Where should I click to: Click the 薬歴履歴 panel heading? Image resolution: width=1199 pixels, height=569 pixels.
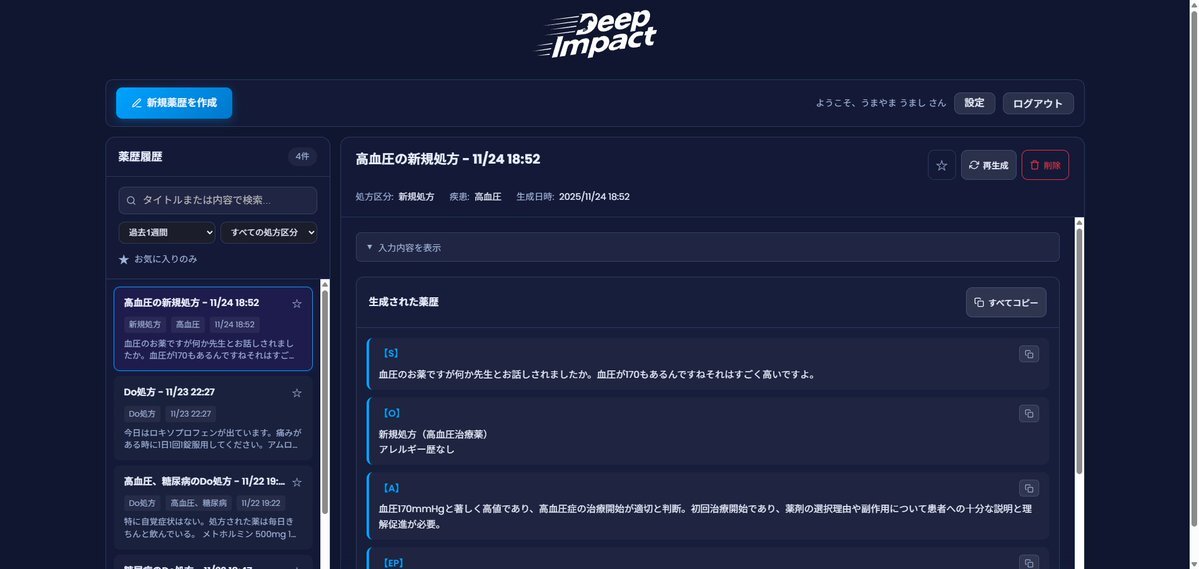(141, 157)
